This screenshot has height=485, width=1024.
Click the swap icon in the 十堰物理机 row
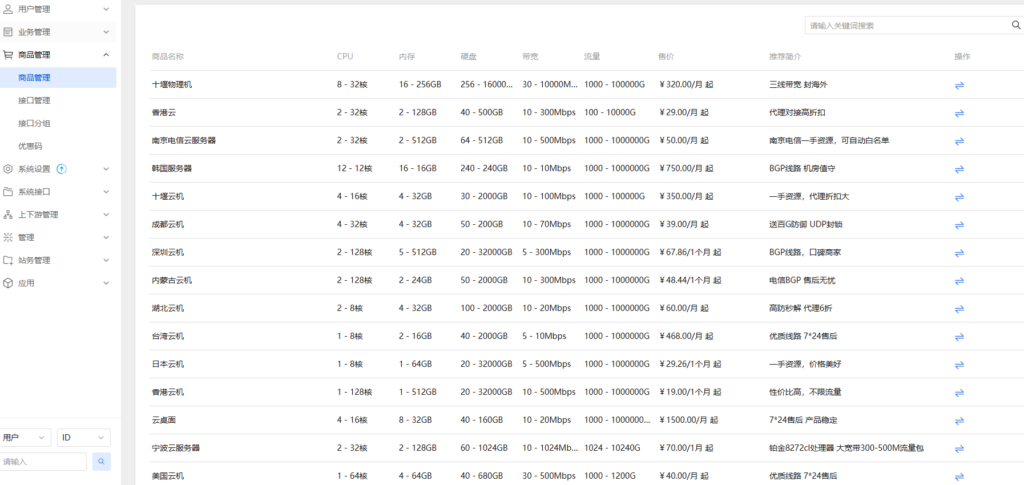coord(959,85)
